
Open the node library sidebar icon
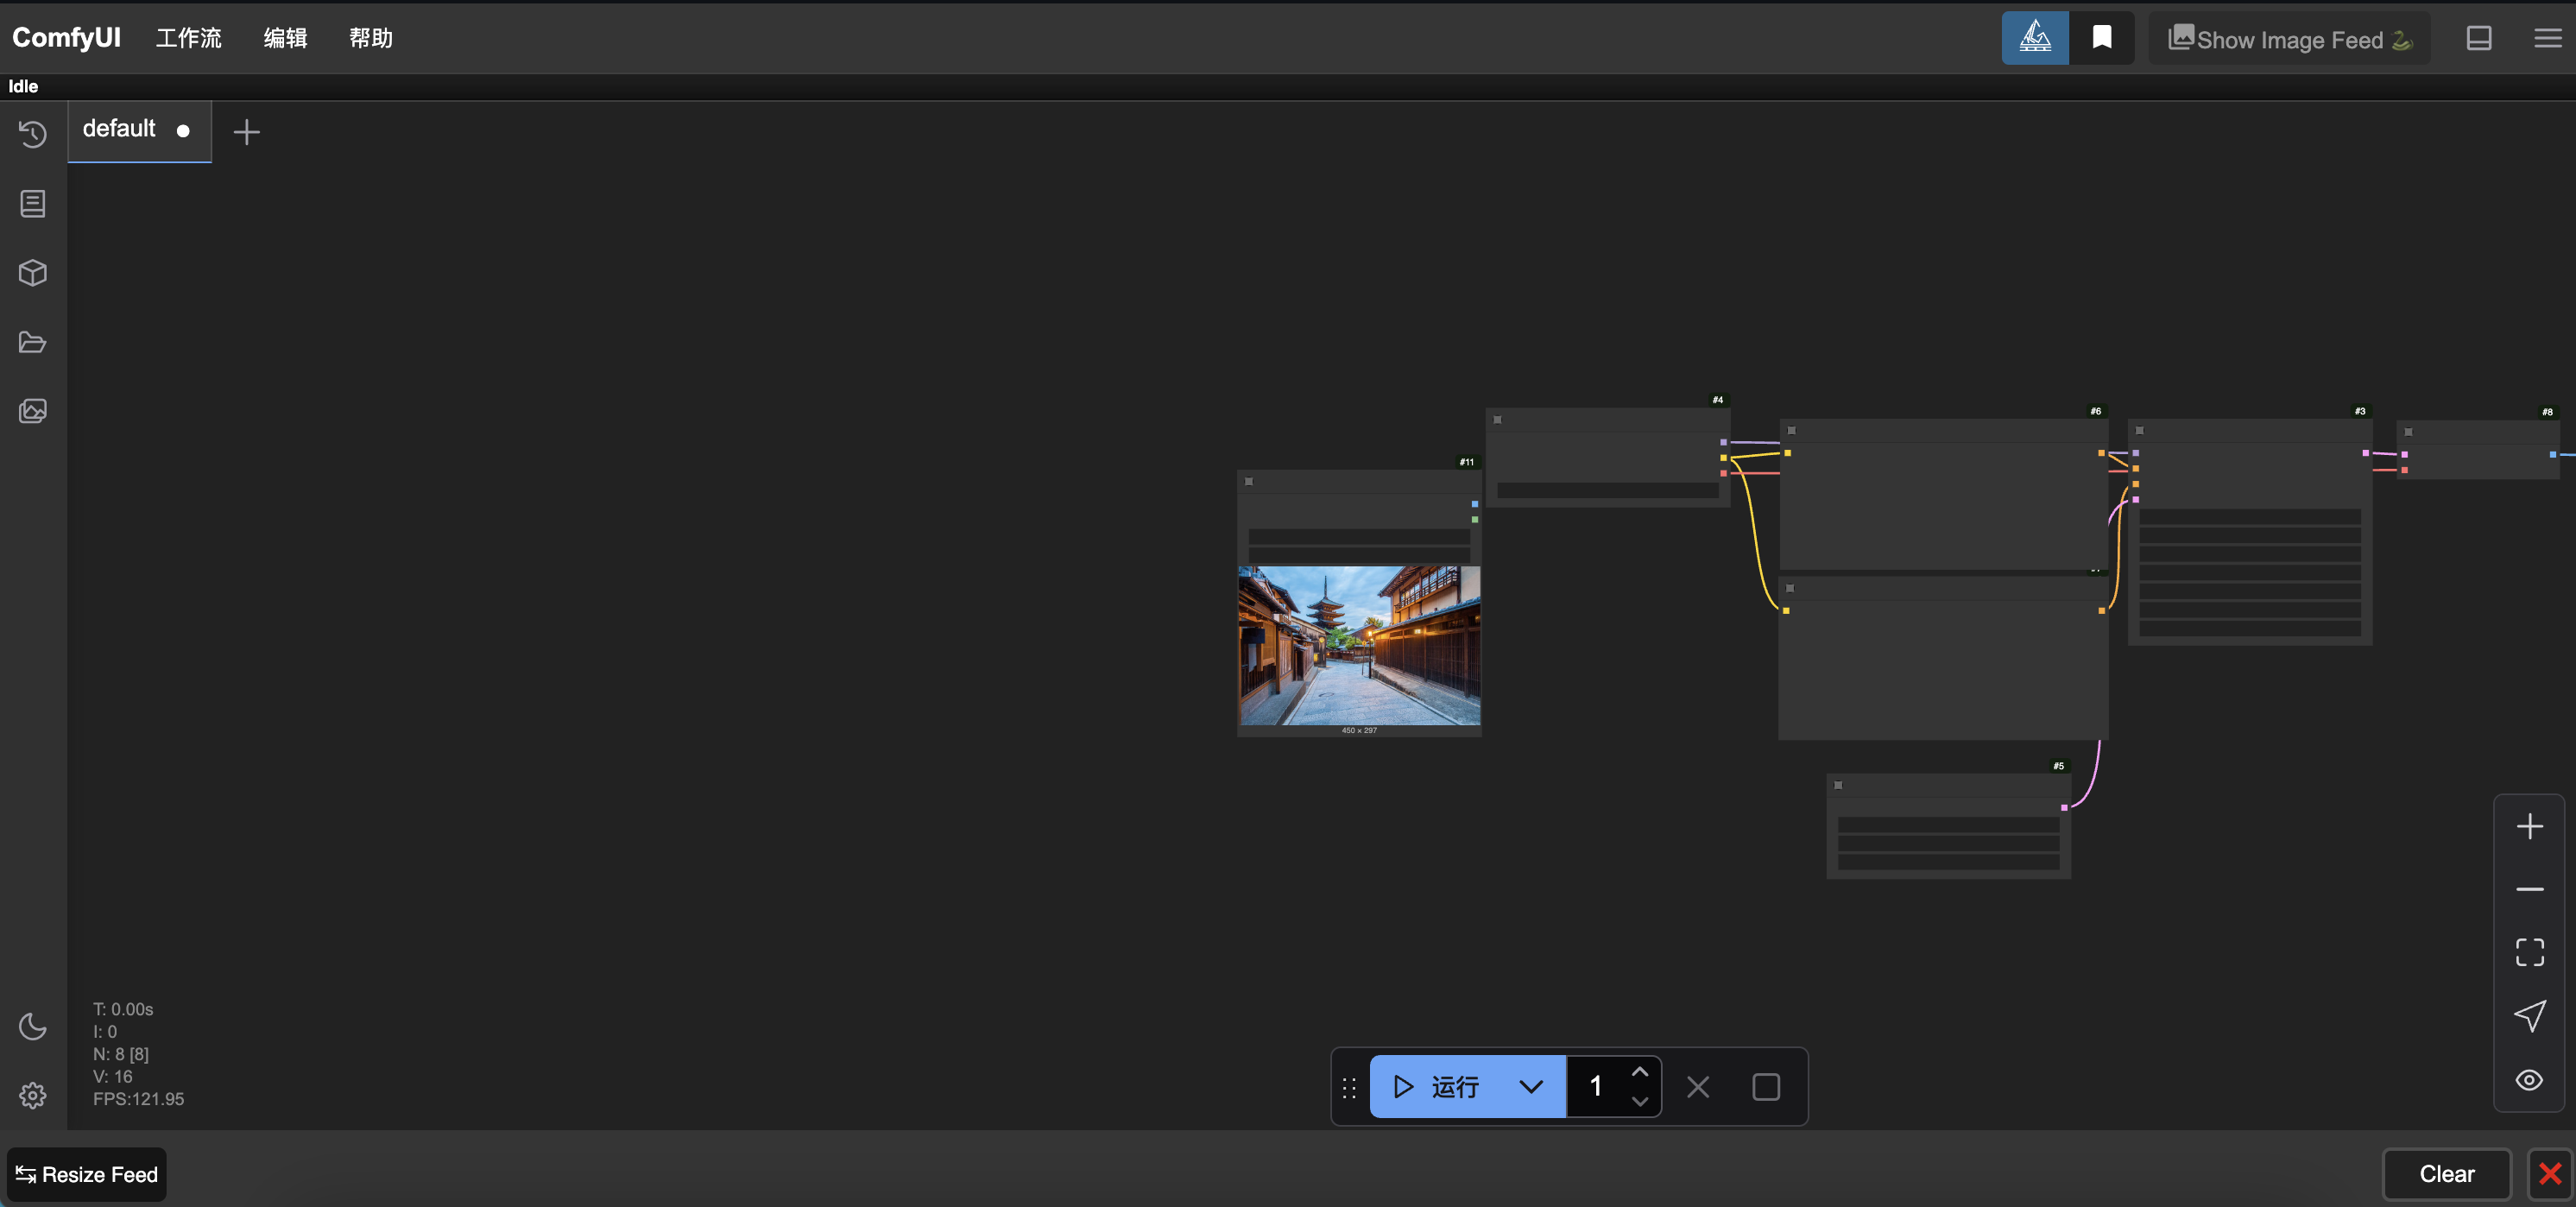click(33, 204)
